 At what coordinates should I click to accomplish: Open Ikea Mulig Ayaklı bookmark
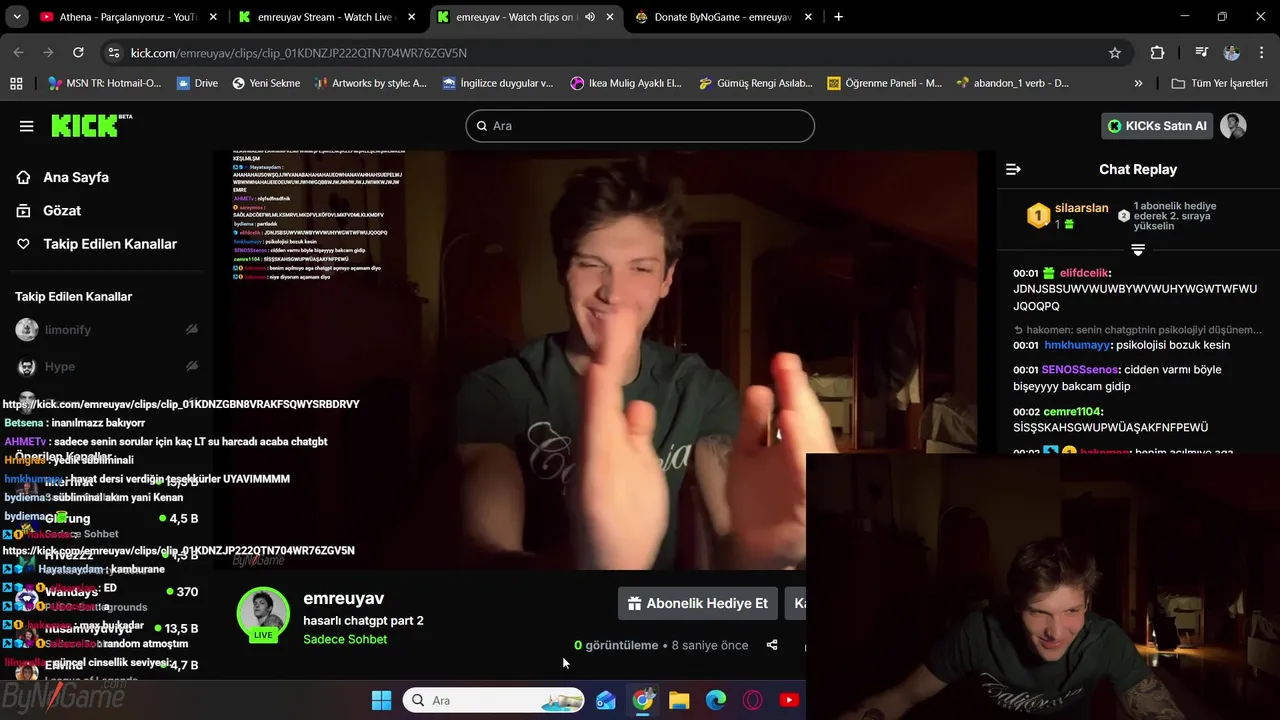click(x=626, y=83)
